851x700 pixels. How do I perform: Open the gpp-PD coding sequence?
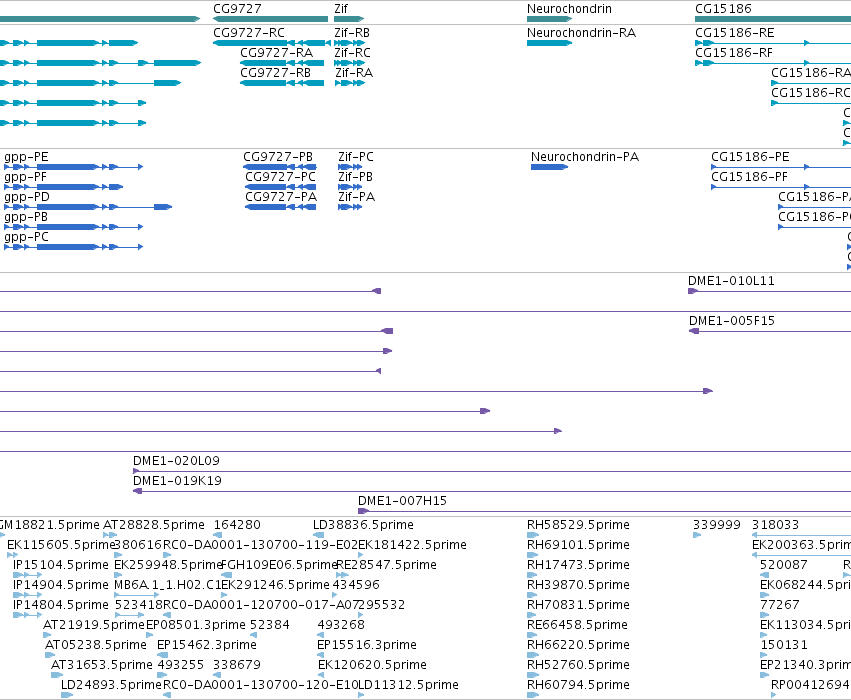88,207
